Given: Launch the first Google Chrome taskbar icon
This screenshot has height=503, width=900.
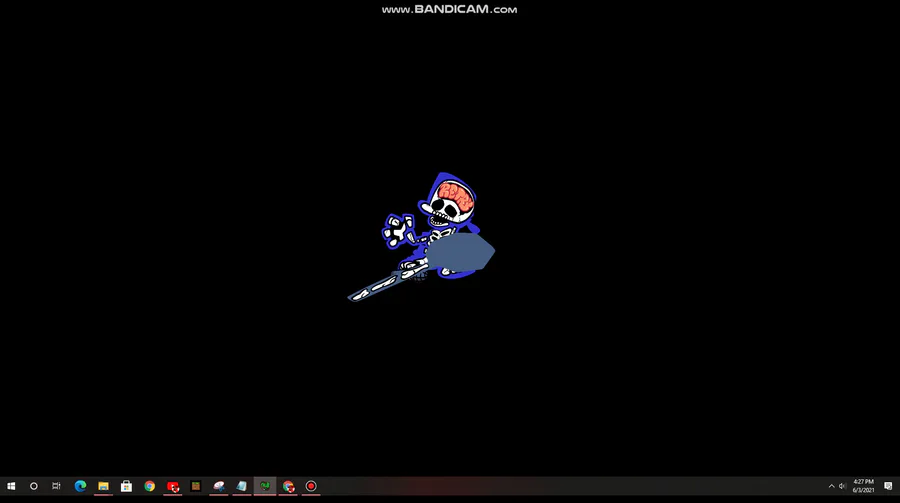Looking at the screenshot, I should [x=149, y=486].
